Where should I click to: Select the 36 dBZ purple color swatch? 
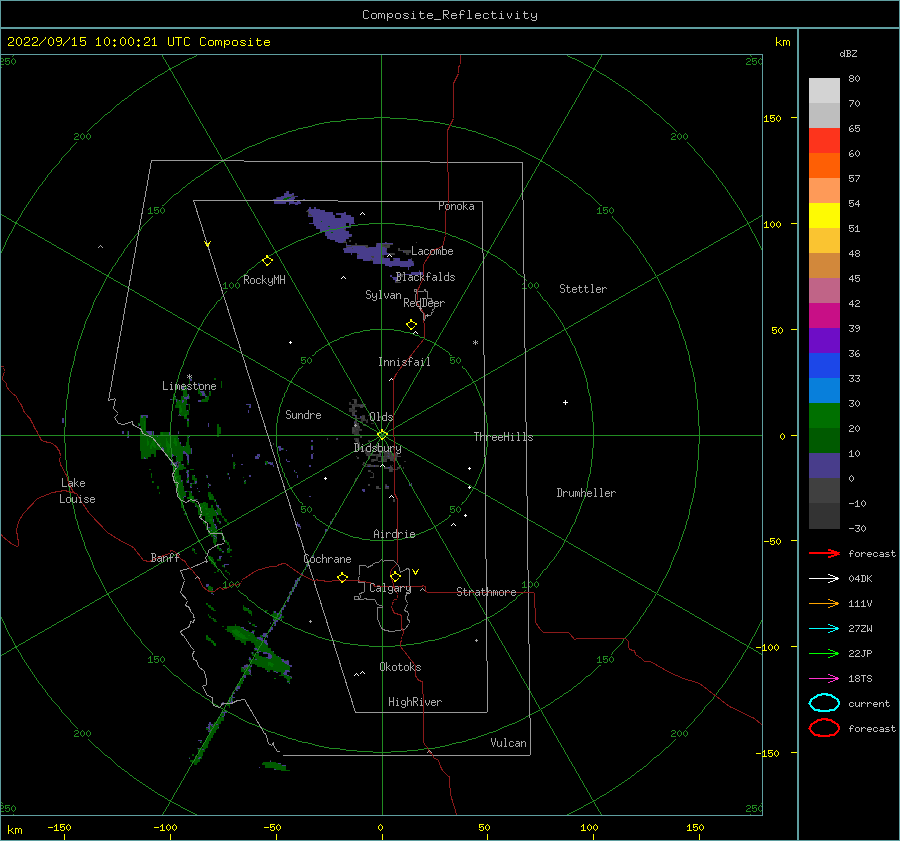point(824,340)
